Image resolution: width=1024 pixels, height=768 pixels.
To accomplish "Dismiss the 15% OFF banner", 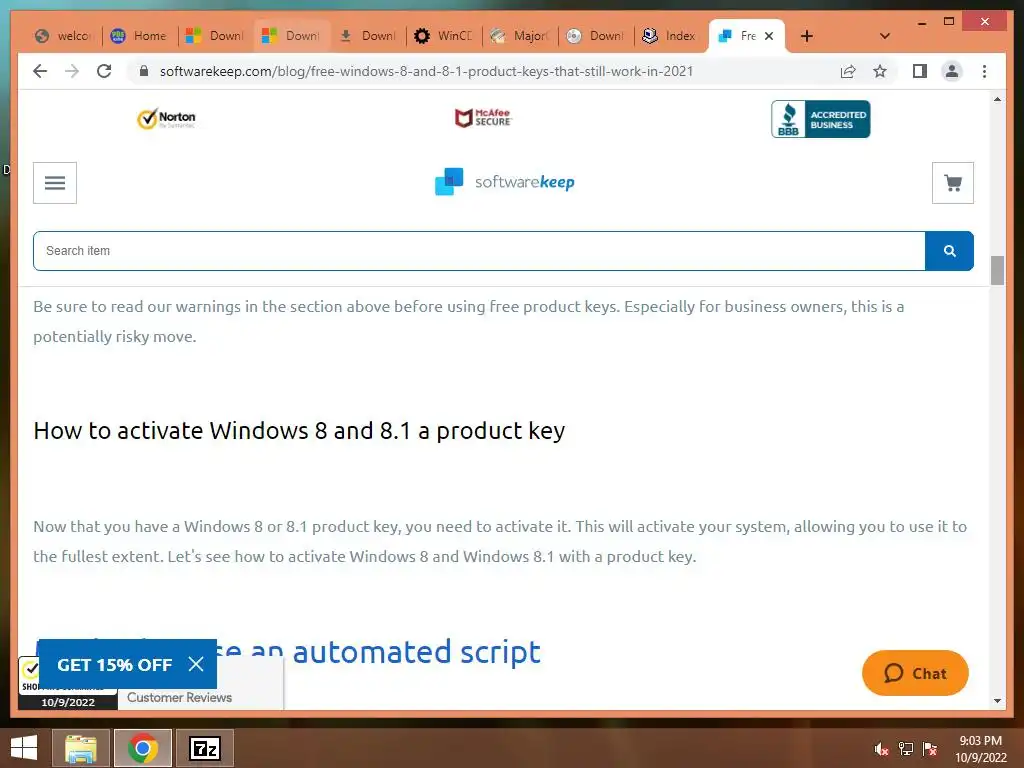I will click(196, 664).
